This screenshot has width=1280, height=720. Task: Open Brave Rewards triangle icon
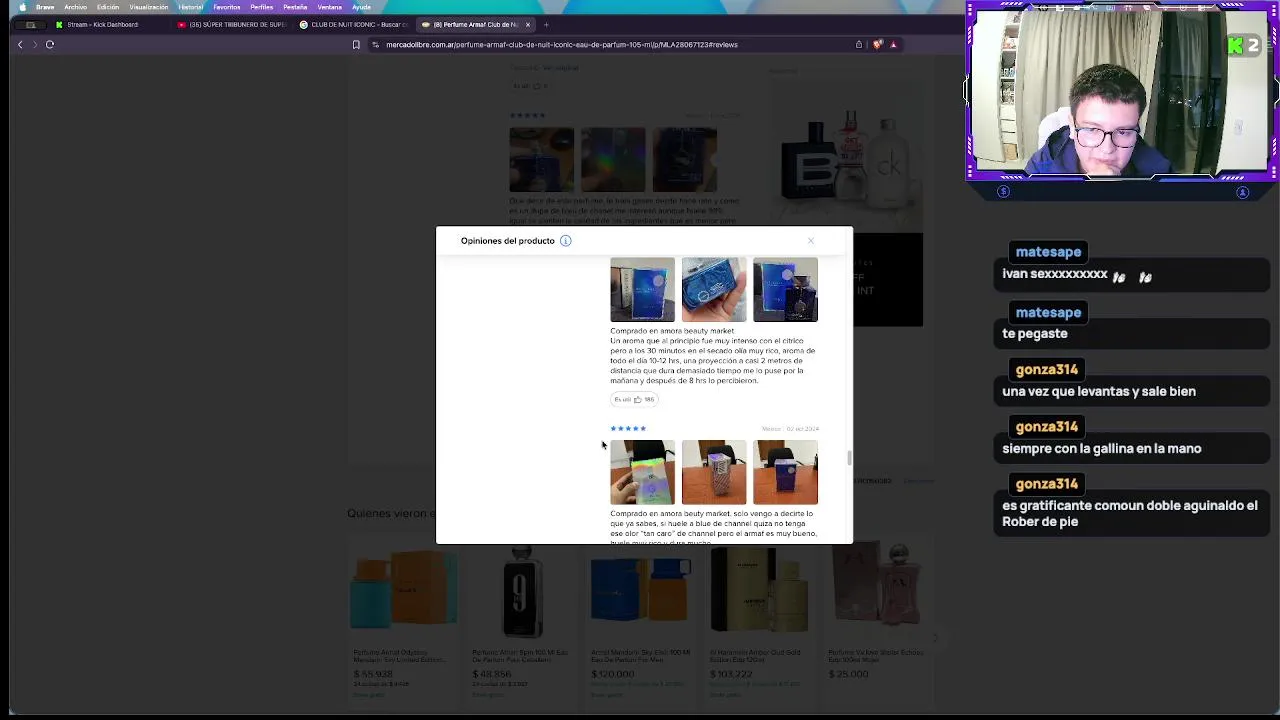pos(893,44)
